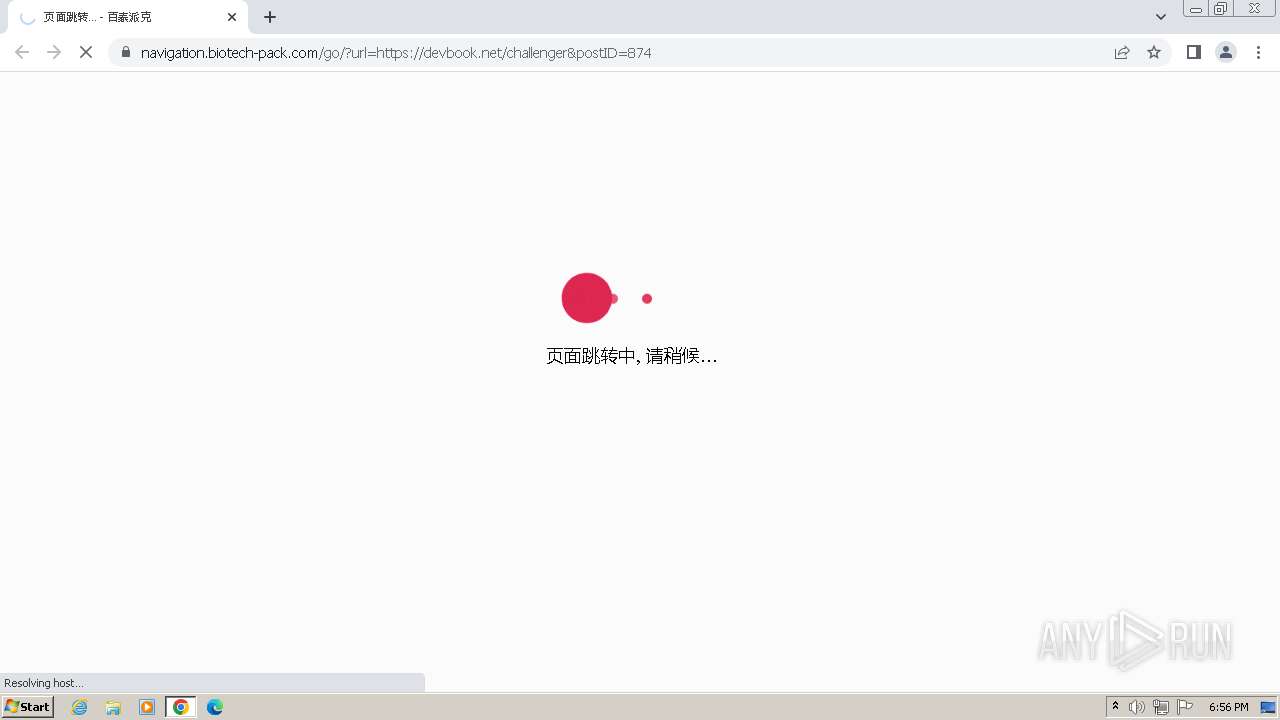Open a new browser tab
This screenshot has width=1280, height=720.
(270, 17)
